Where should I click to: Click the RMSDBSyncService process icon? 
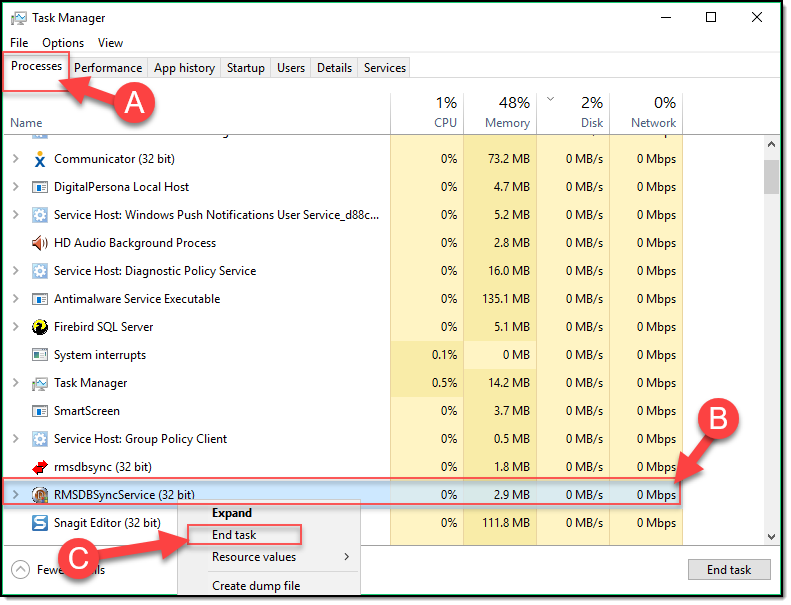pyautogui.click(x=40, y=495)
